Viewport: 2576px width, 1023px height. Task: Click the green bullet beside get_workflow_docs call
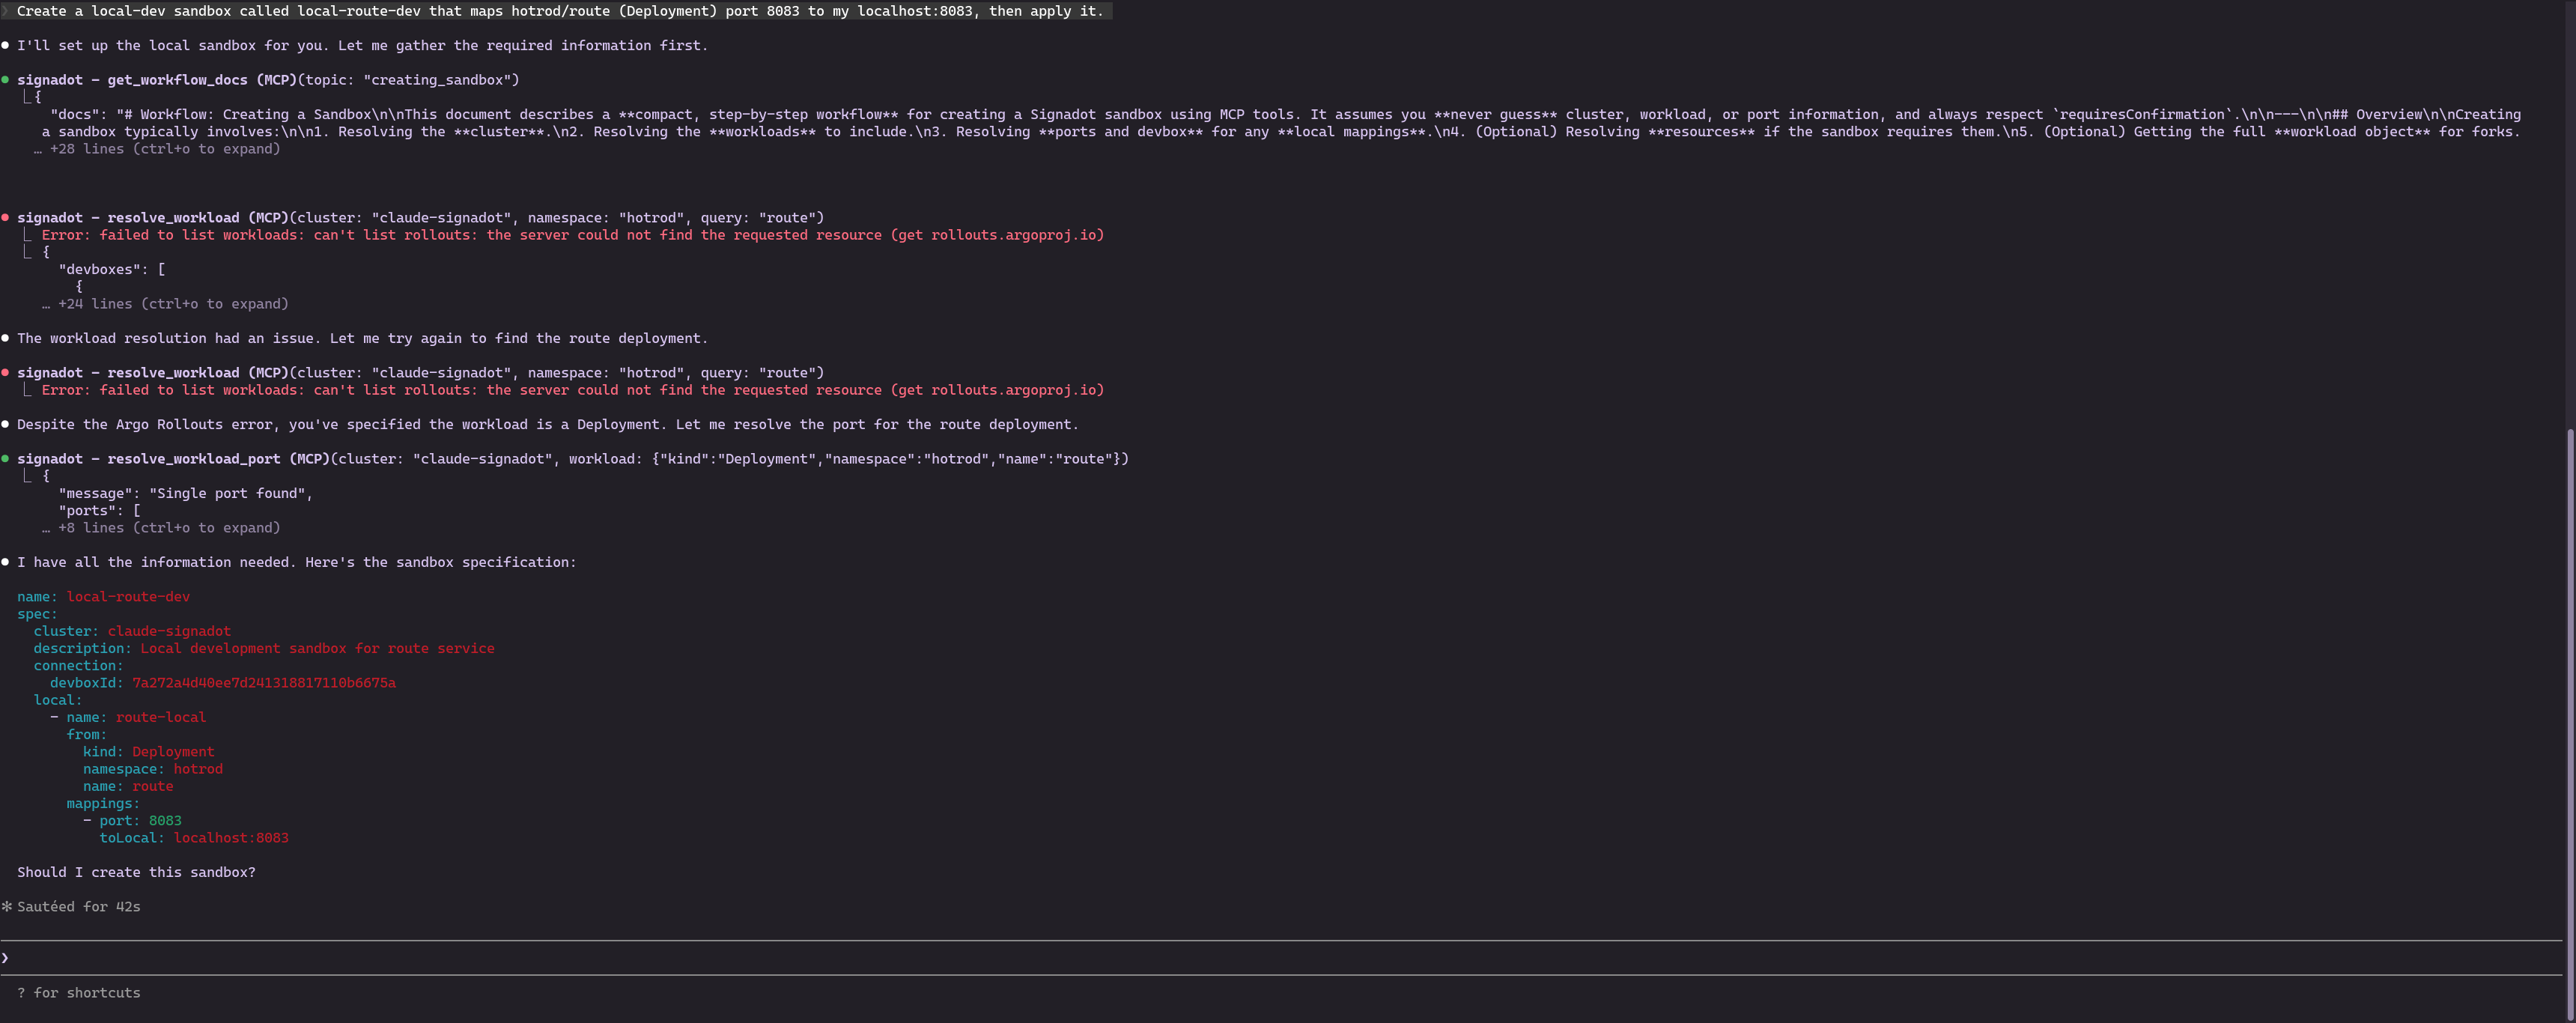coord(5,79)
